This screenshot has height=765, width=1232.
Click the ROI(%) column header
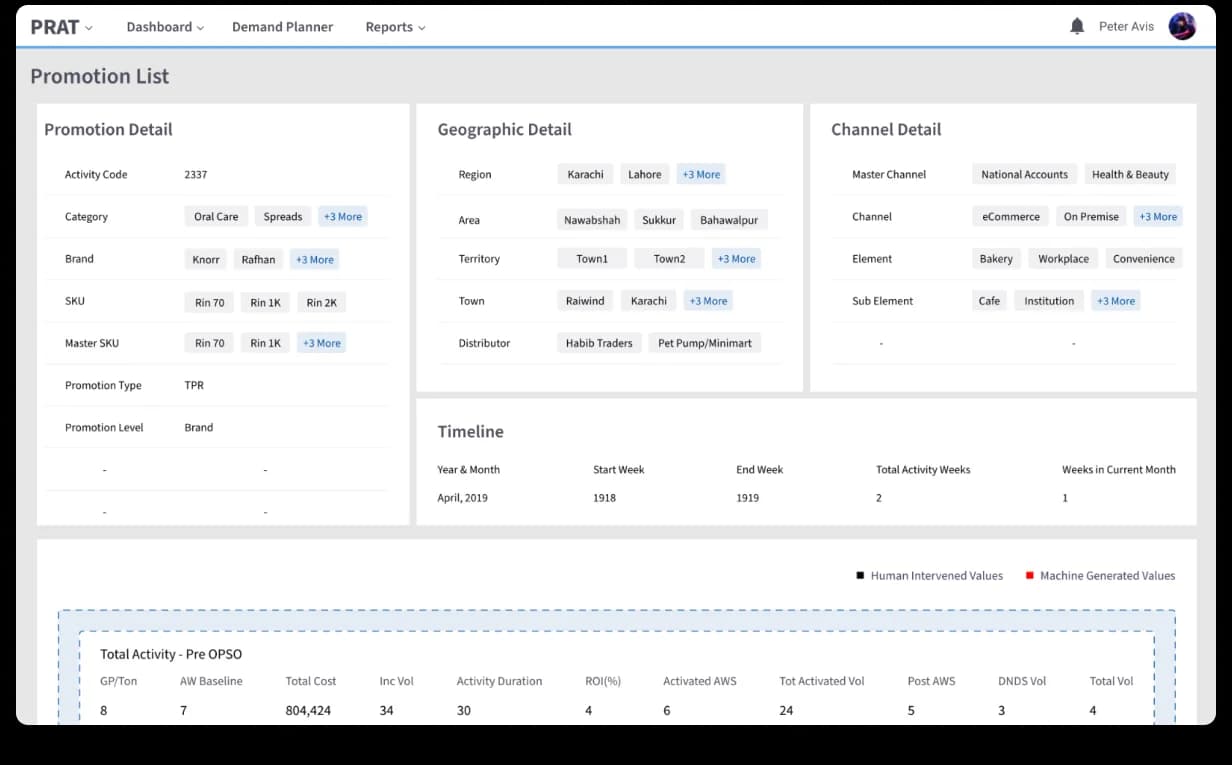603,682
